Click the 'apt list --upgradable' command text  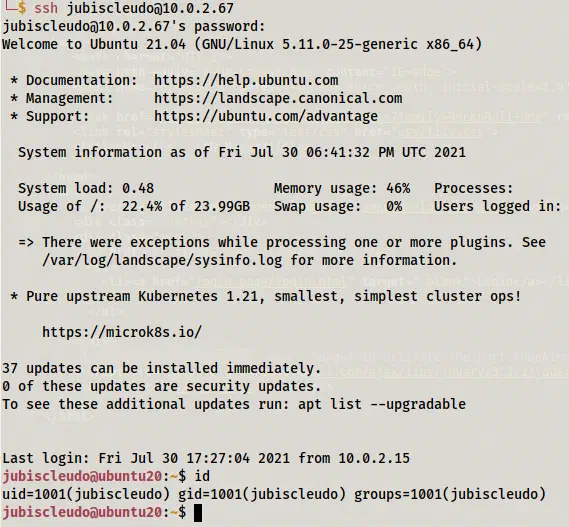[382, 404]
